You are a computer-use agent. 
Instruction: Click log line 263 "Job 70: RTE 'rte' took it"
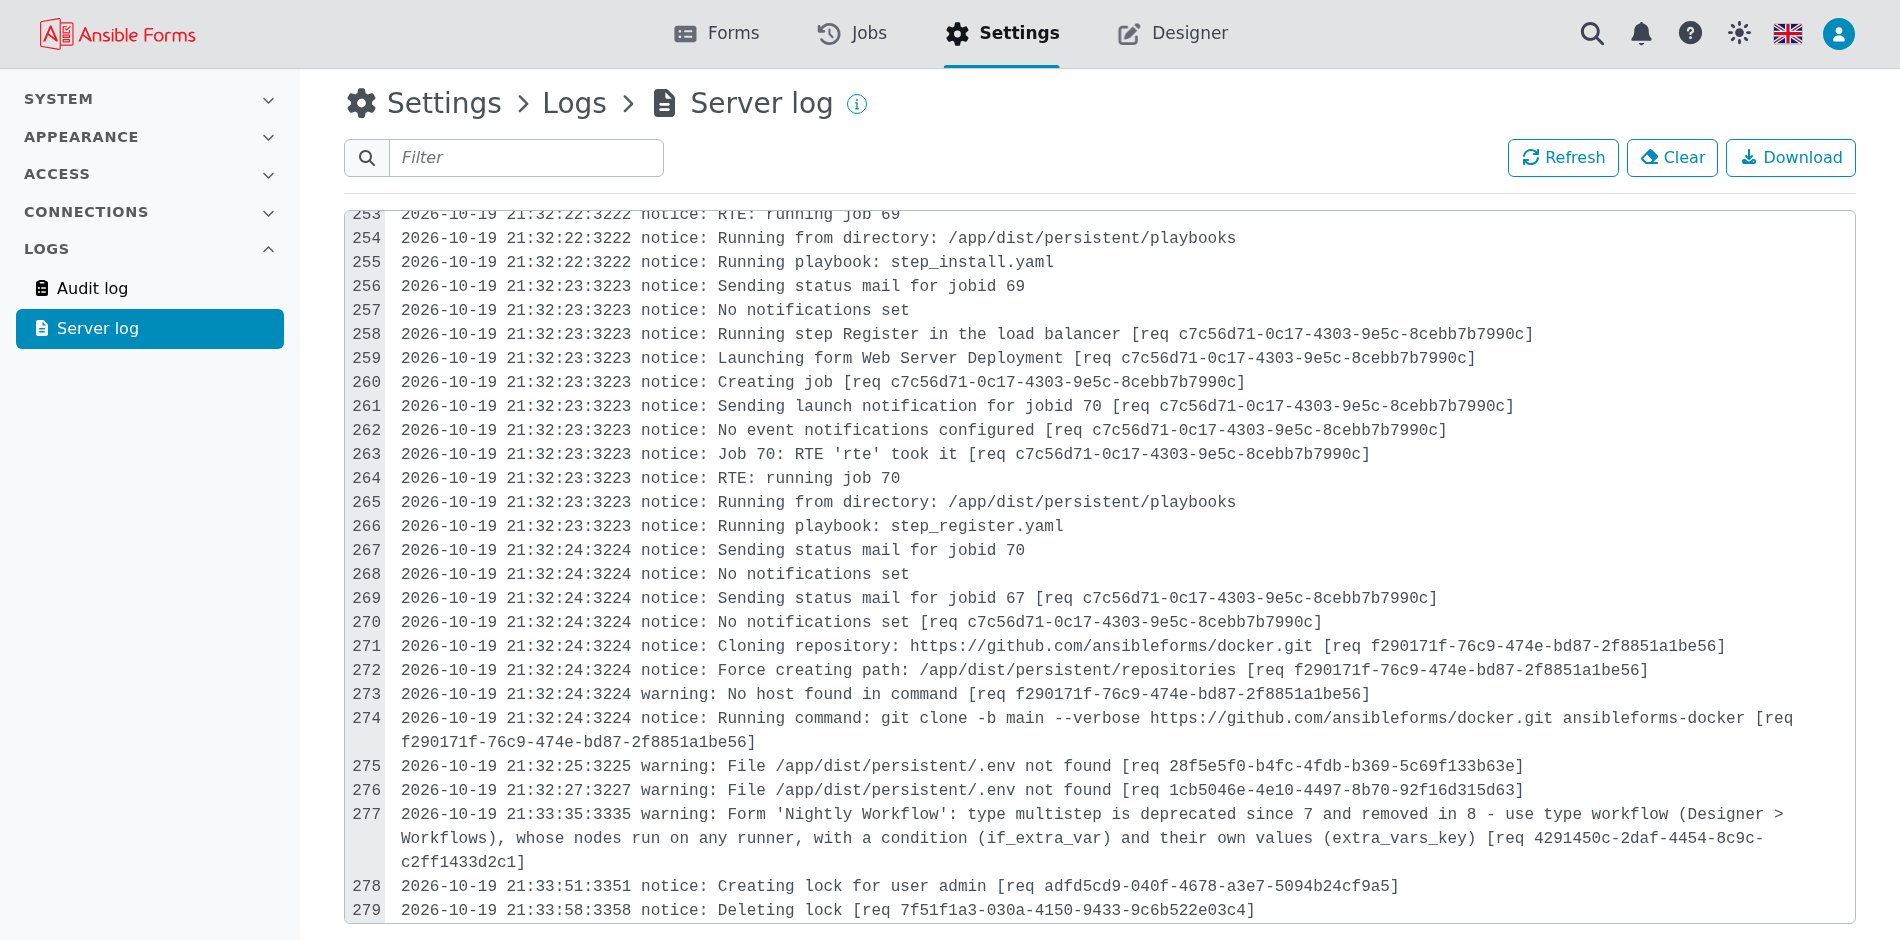885,454
